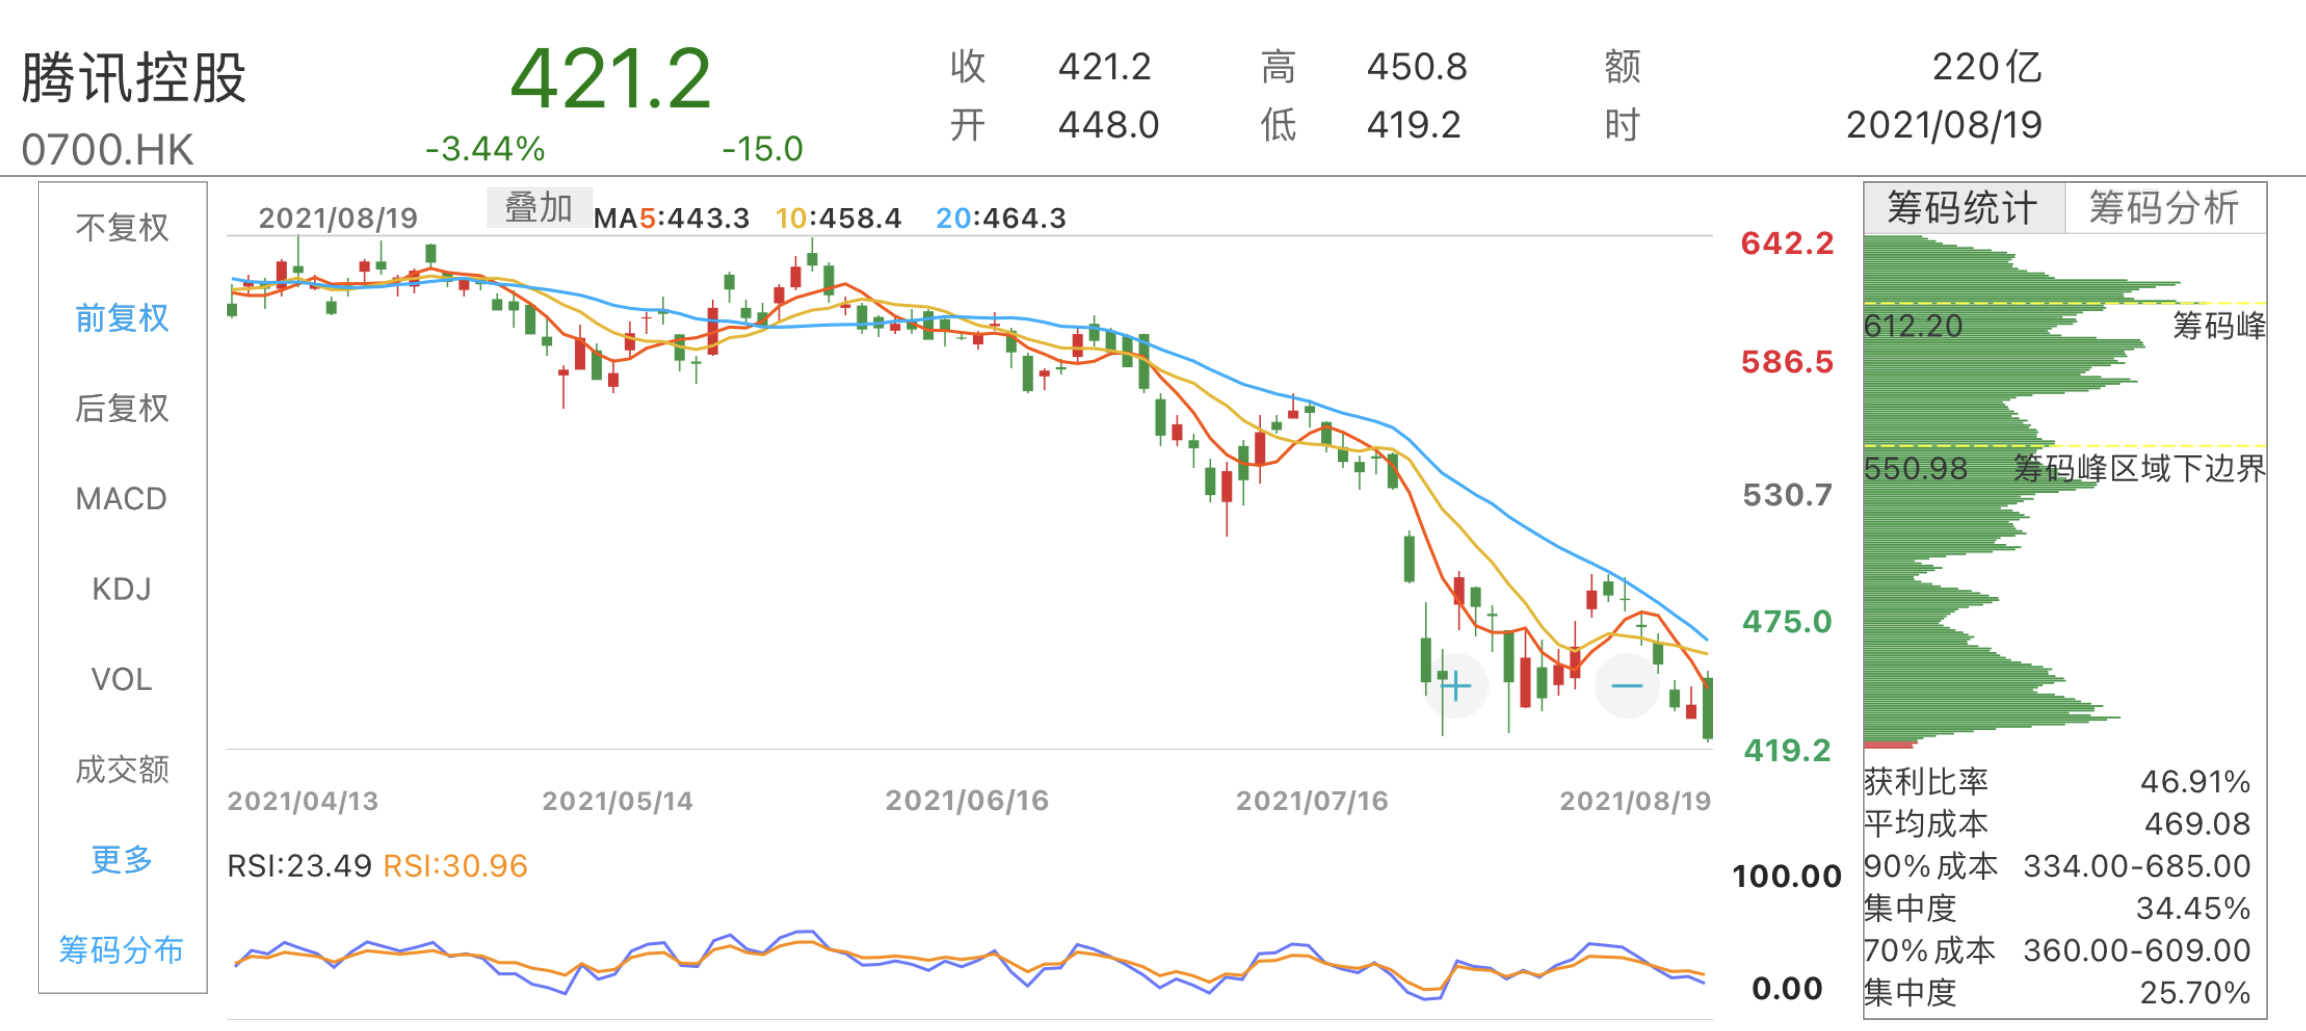This screenshot has height=1031, width=2306.
Task: Click the last candlestick on 2021/08/19
Action: point(1708,707)
